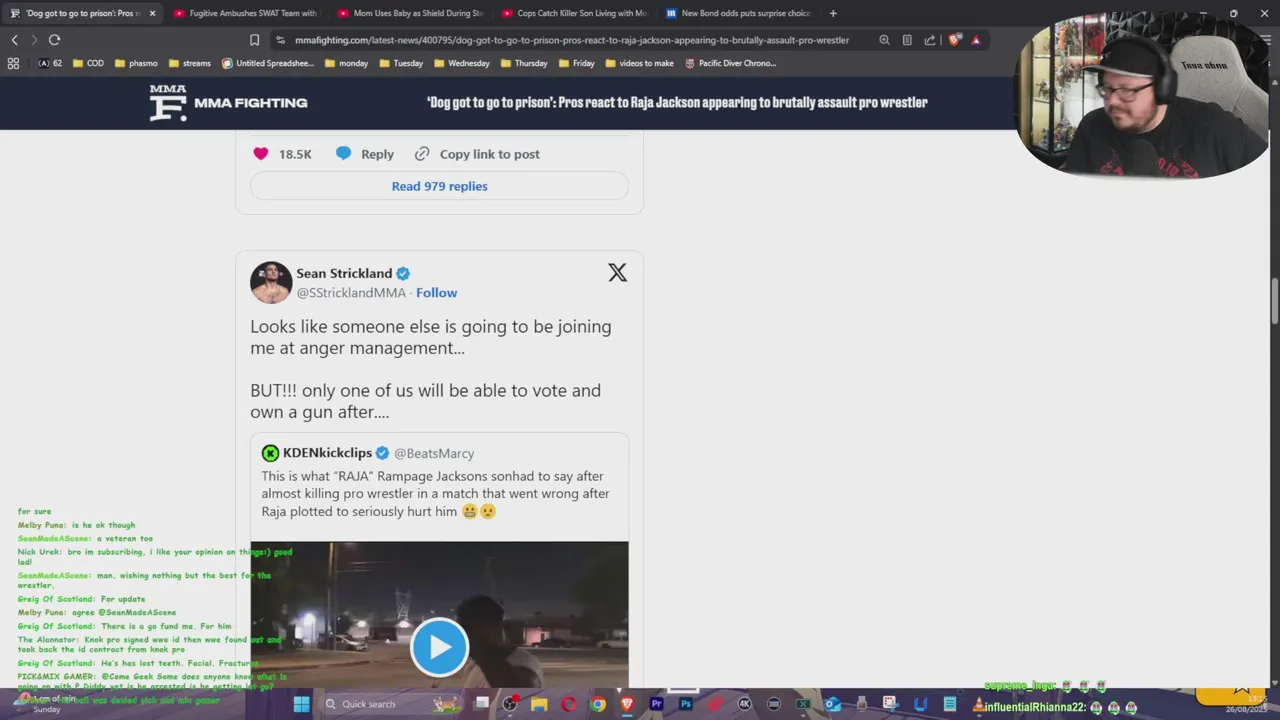Open the streams bookmarks folder
This screenshot has height=720, width=1280.
(x=189, y=63)
